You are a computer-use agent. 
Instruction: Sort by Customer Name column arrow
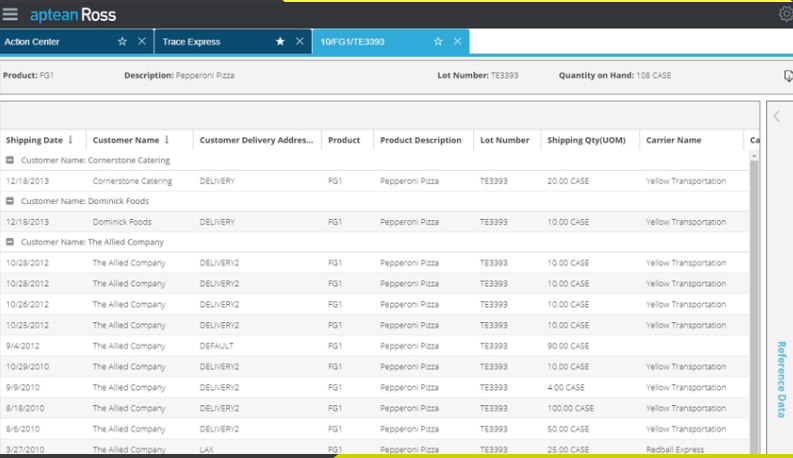click(167, 140)
